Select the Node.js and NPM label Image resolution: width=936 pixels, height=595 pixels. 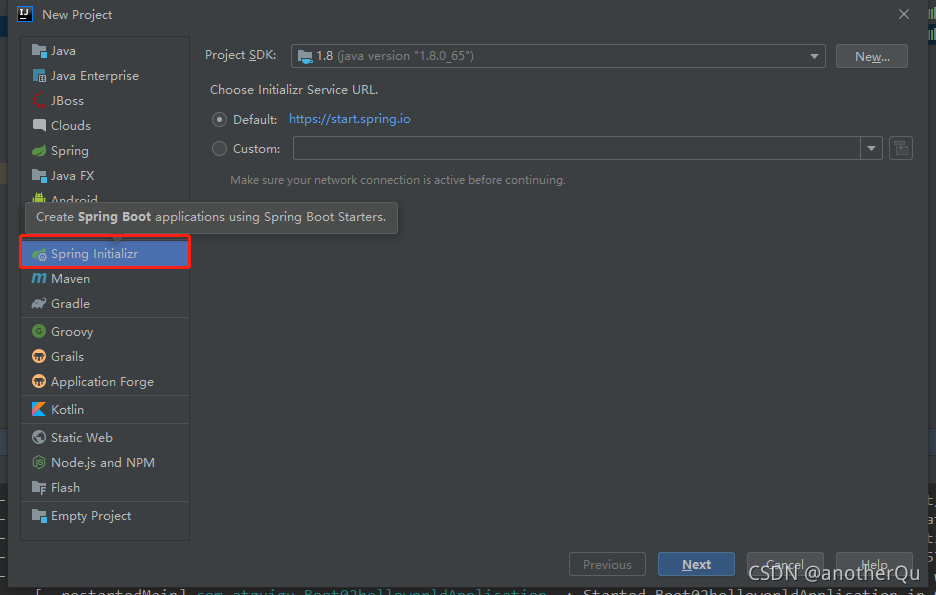click(103, 463)
